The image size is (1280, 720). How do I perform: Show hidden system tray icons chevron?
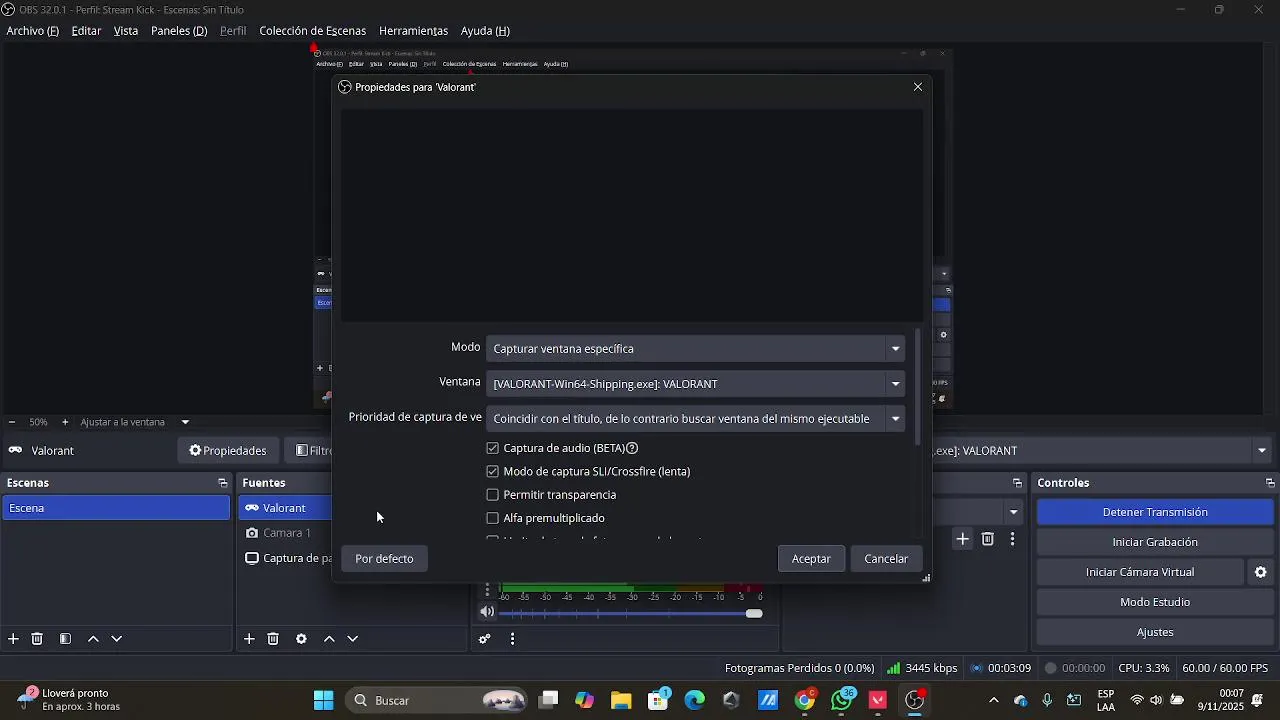[x=993, y=700]
